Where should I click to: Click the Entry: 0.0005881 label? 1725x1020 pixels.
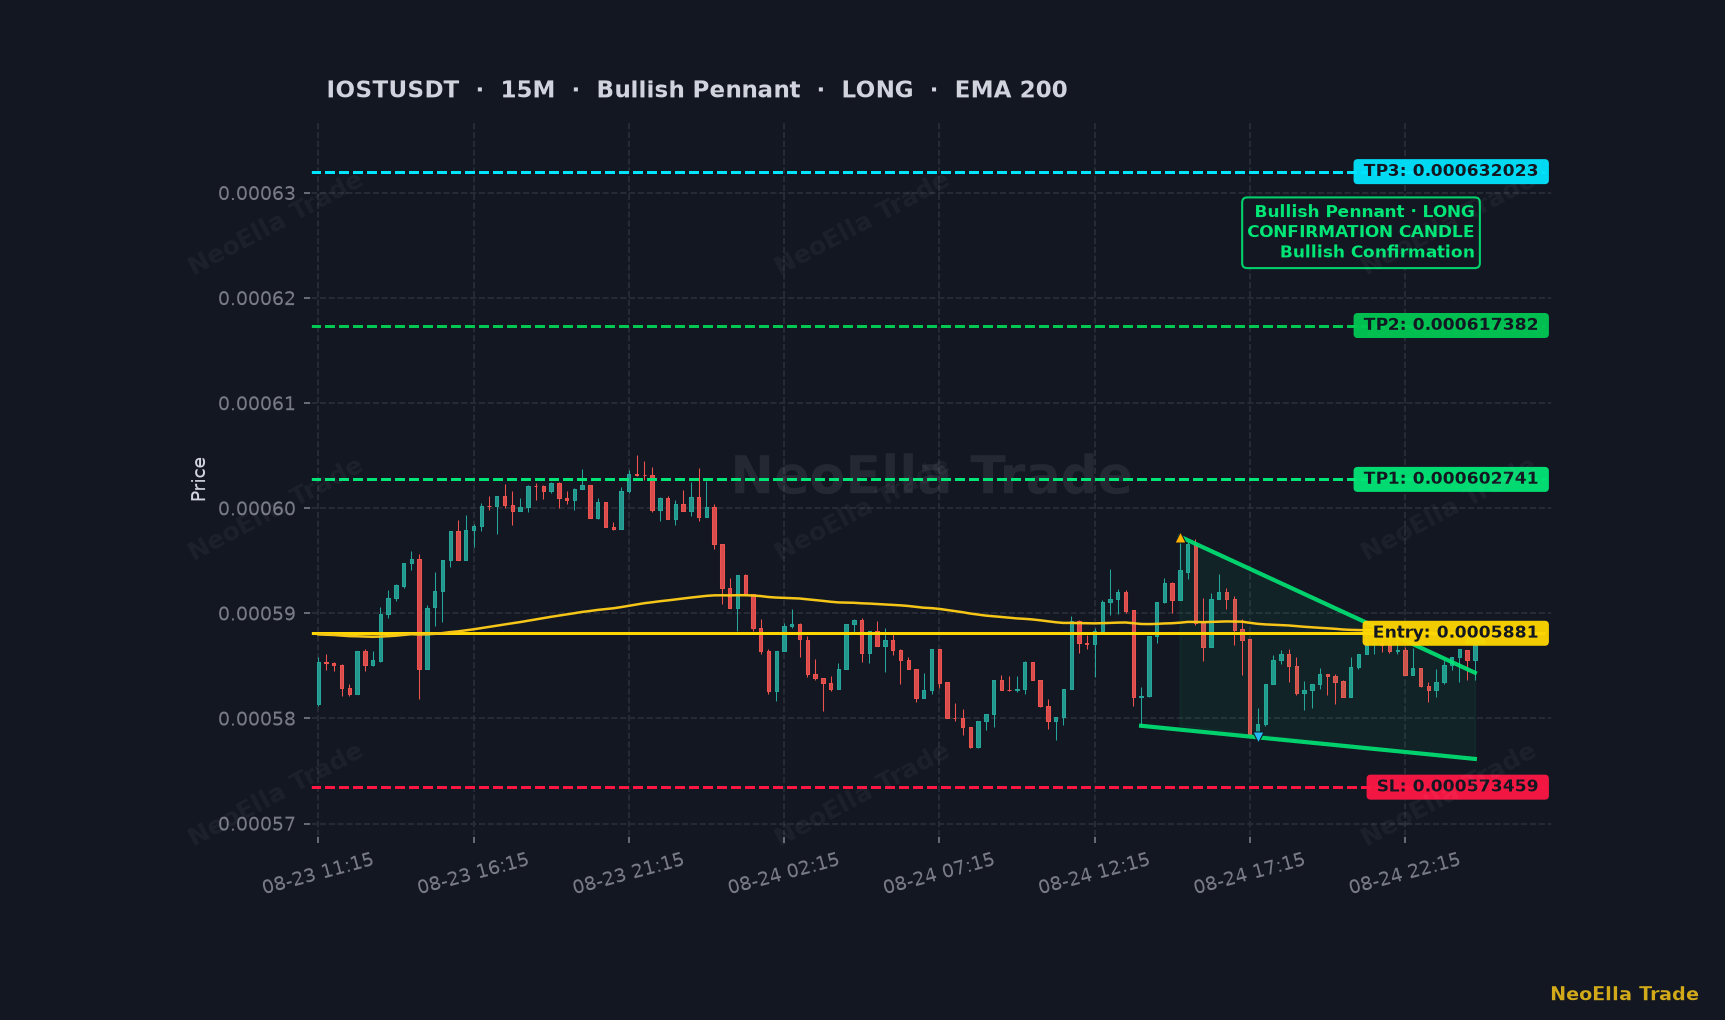click(1455, 633)
